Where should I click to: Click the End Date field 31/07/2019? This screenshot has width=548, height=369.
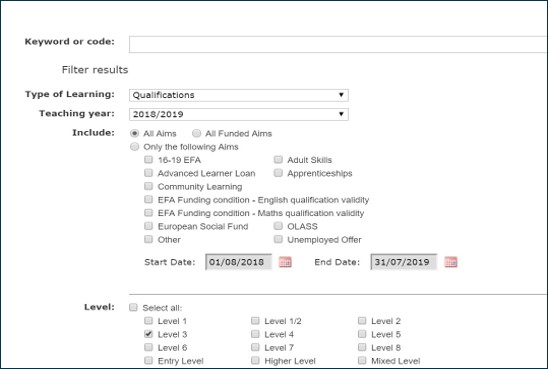click(404, 262)
